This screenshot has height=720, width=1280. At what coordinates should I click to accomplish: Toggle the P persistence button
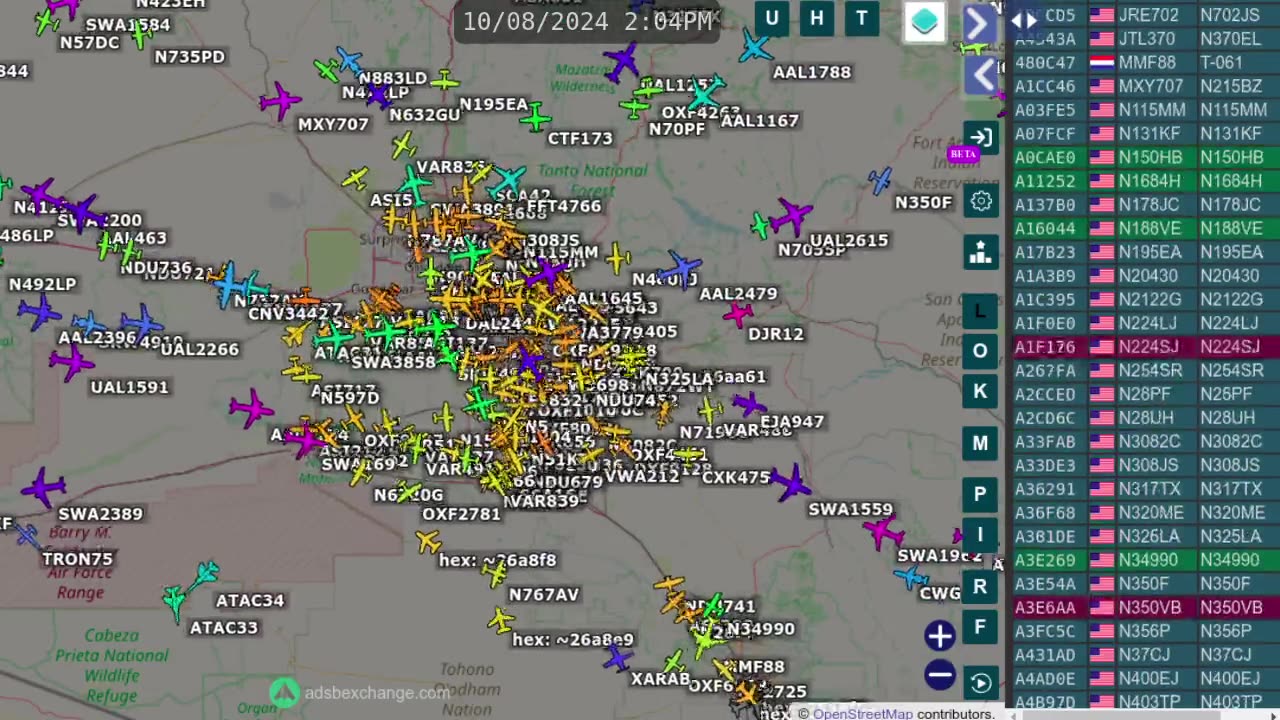coord(980,494)
